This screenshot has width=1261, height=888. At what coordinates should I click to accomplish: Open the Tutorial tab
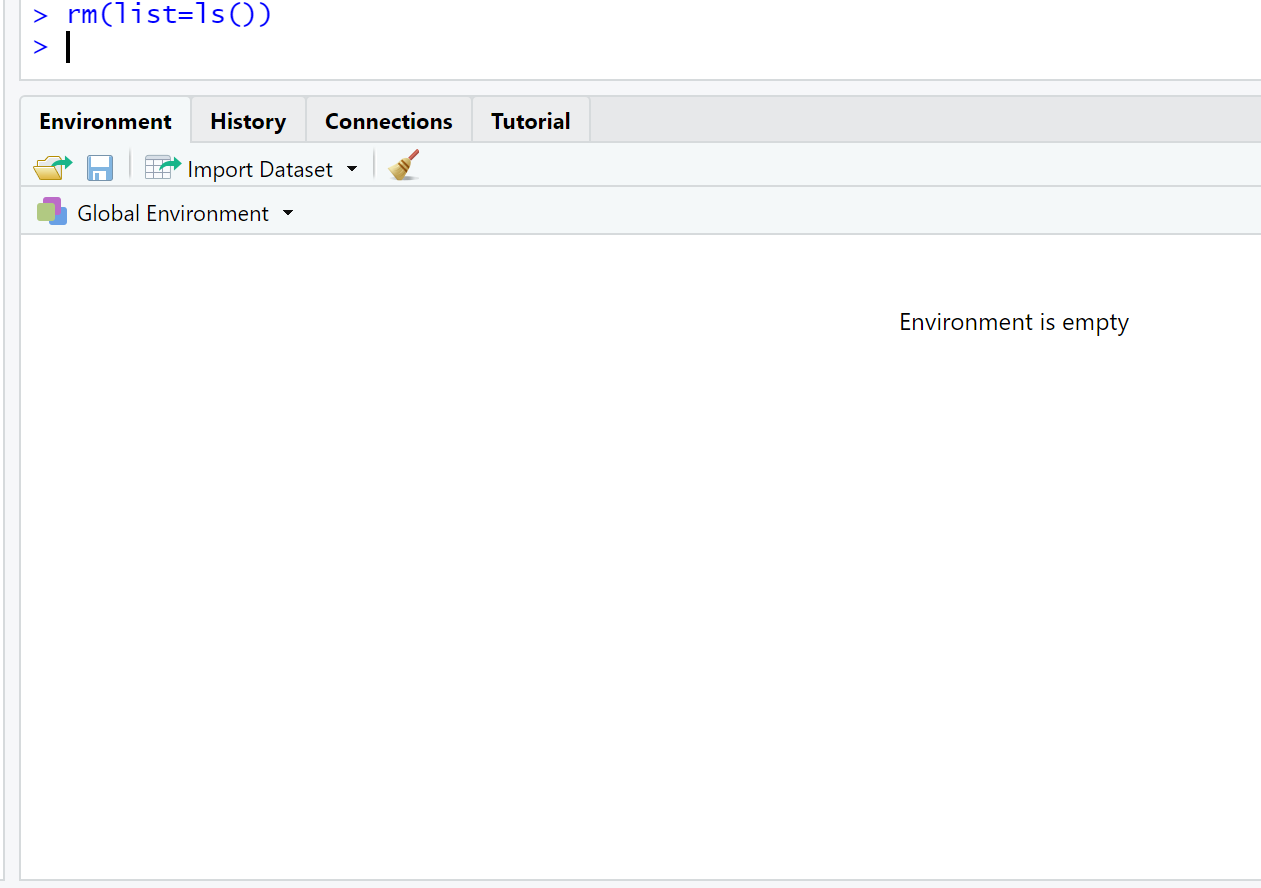(531, 121)
